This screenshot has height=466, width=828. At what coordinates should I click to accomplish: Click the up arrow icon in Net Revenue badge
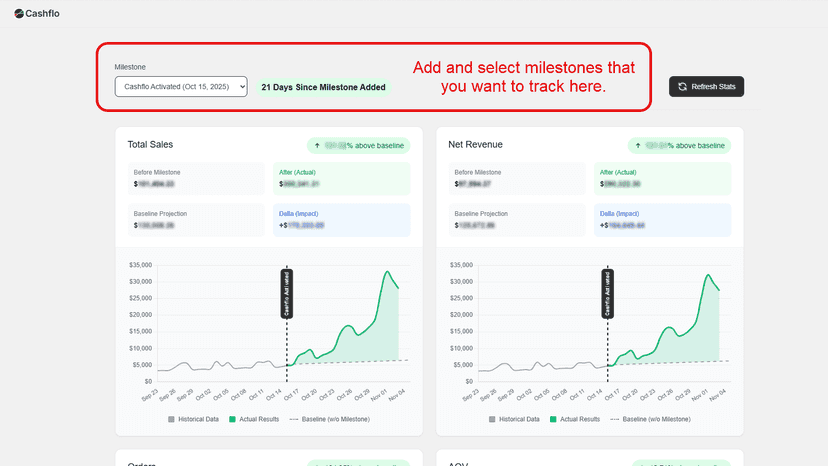click(638, 145)
